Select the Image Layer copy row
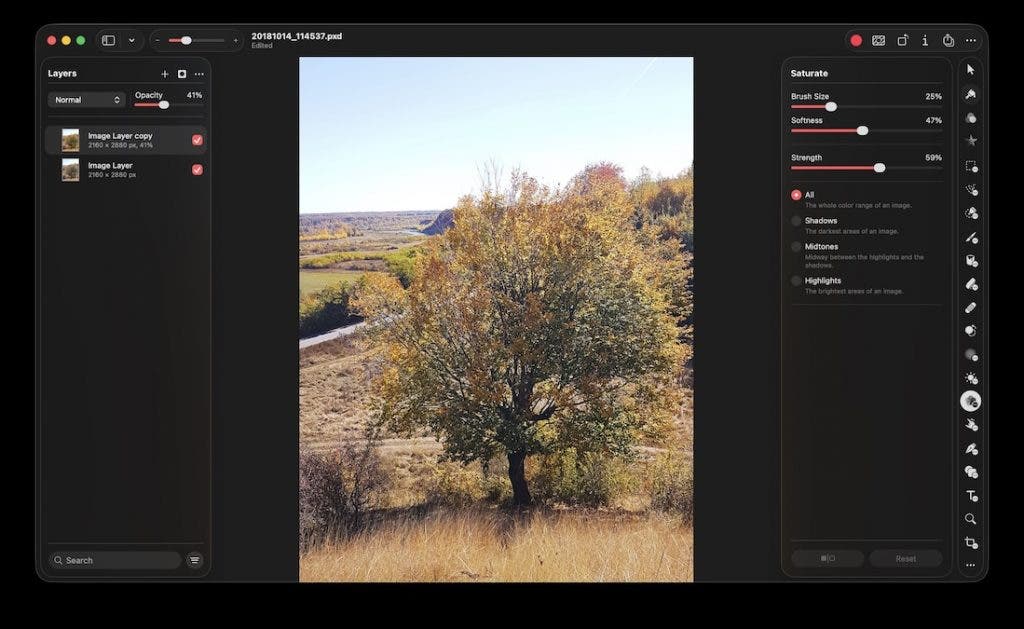 coord(126,140)
